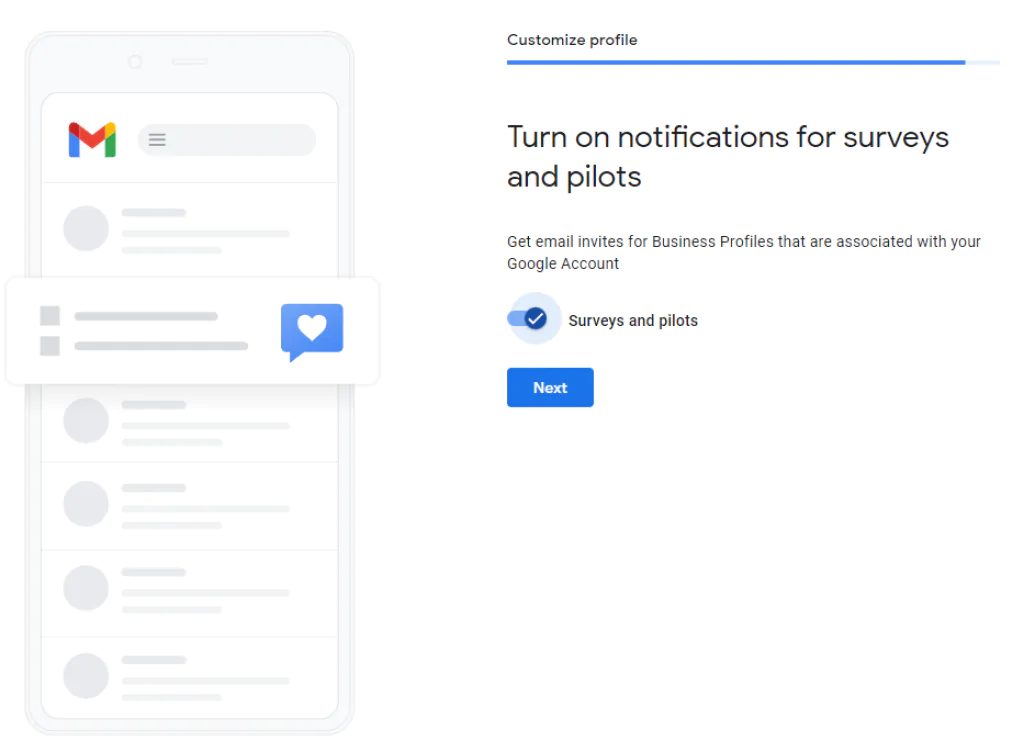Click the highlighted notification card
This screenshot has width=1024, height=753.
tap(193, 331)
